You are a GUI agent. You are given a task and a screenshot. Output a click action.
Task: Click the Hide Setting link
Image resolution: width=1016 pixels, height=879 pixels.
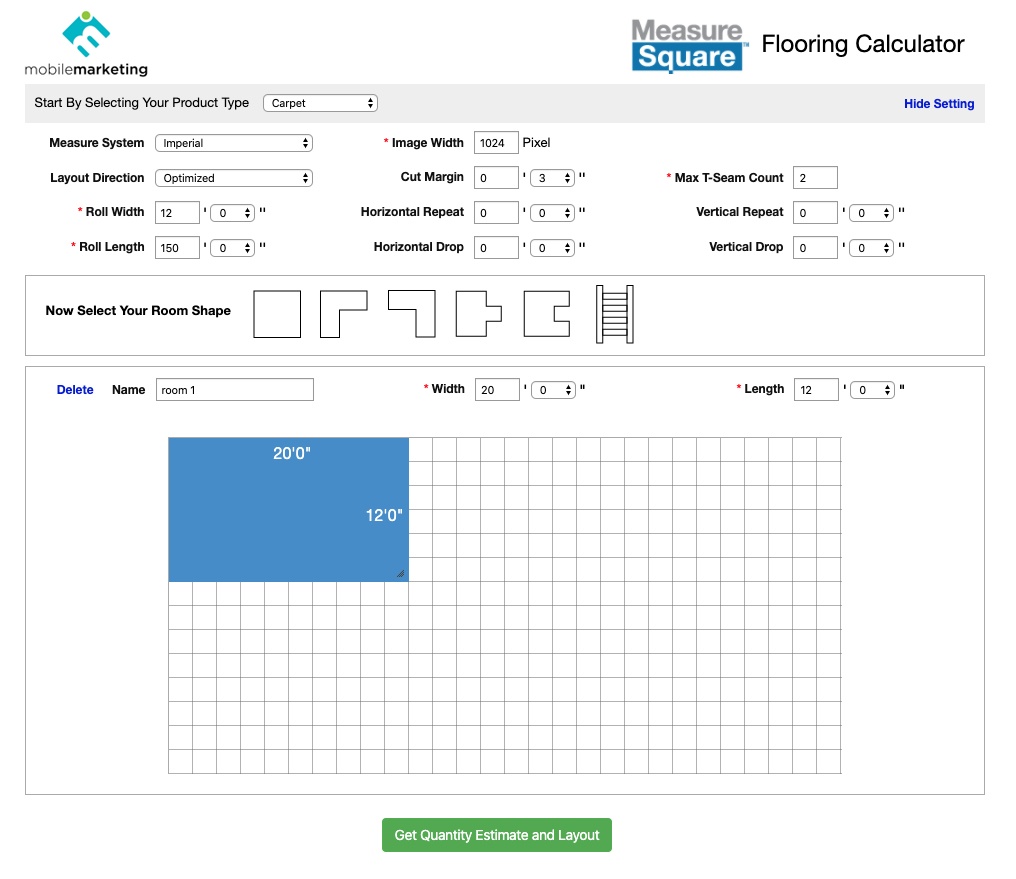(x=939, y=104)
